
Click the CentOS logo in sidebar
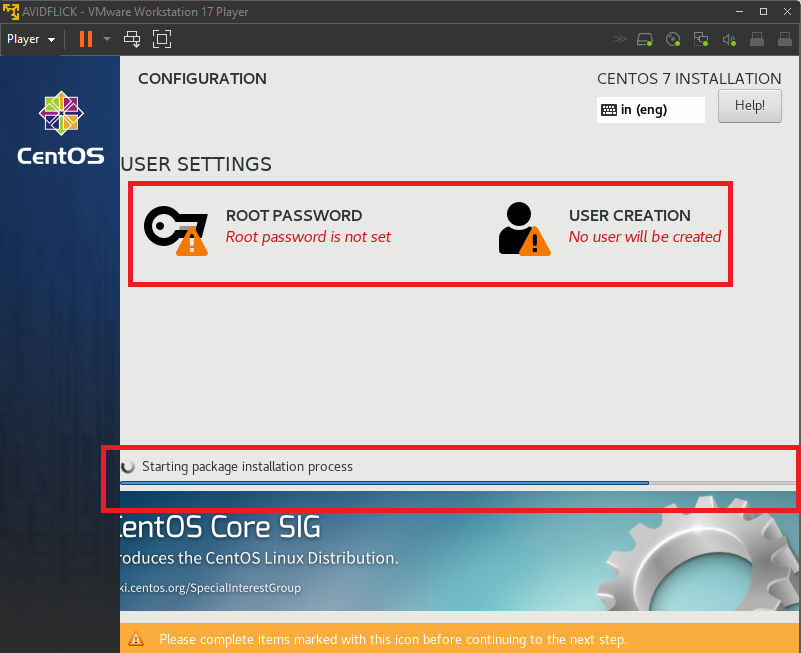coord(60,128)
